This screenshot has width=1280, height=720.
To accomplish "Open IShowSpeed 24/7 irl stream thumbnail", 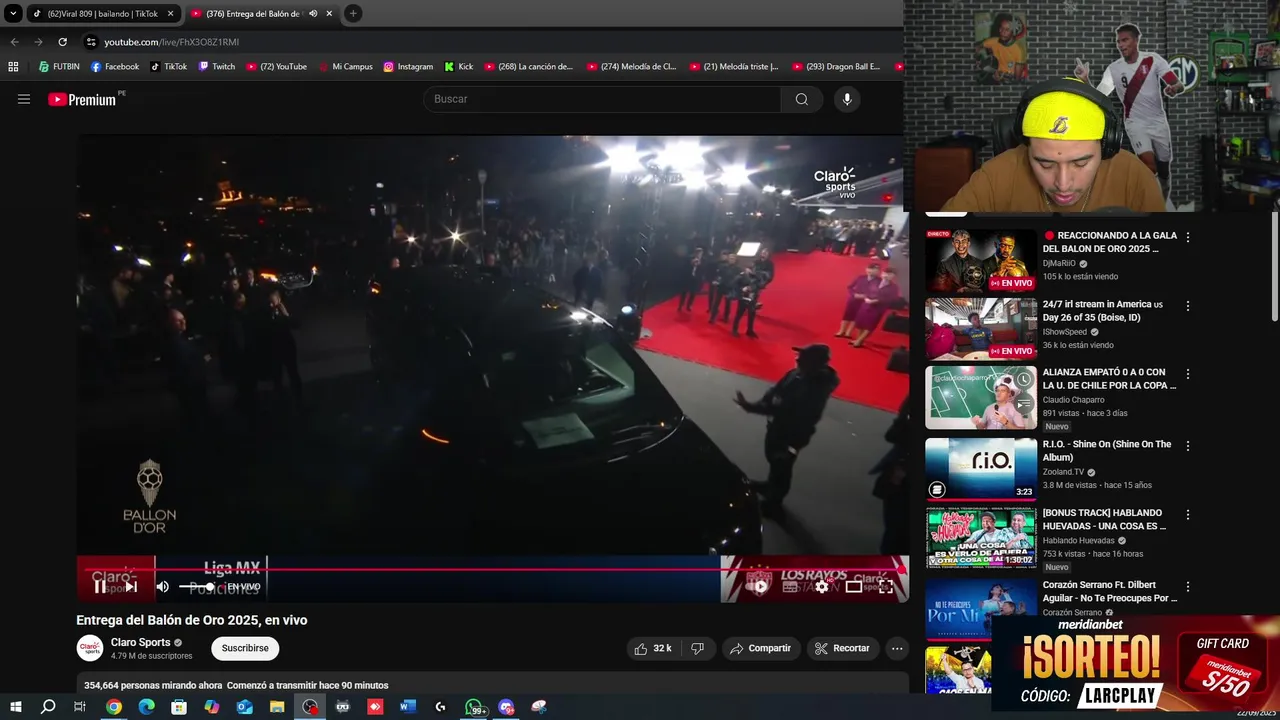I will 981,329.
